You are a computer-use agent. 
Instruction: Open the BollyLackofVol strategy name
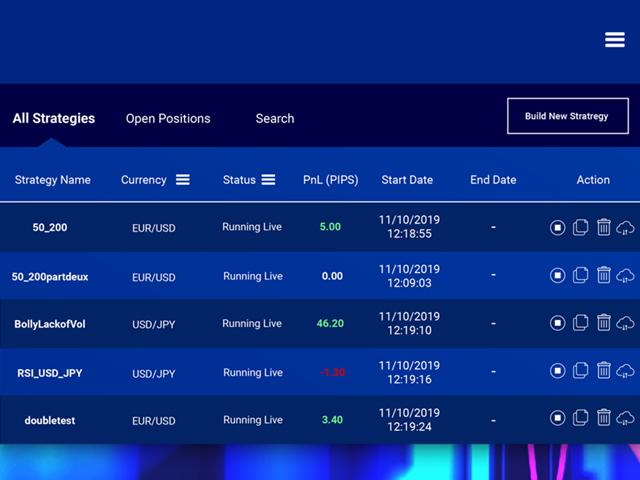(x=50, y=324)
